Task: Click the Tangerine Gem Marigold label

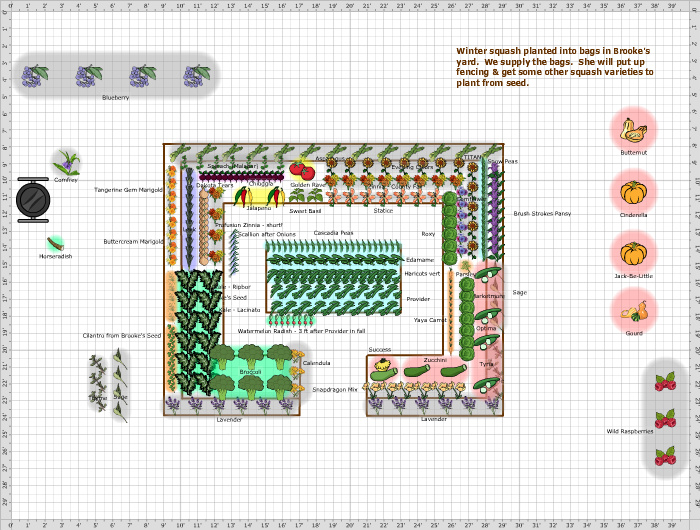Action: (129, 190)
